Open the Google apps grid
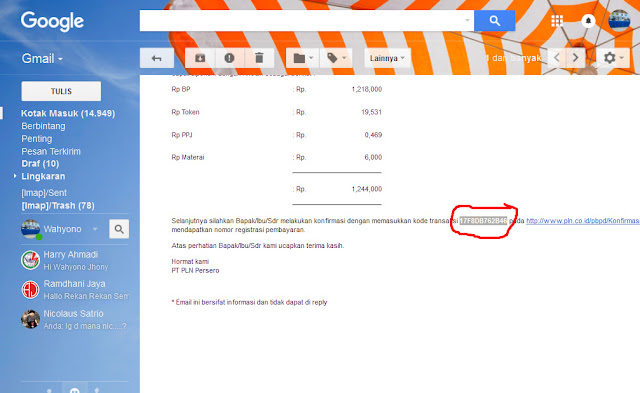 coord(557,21)
